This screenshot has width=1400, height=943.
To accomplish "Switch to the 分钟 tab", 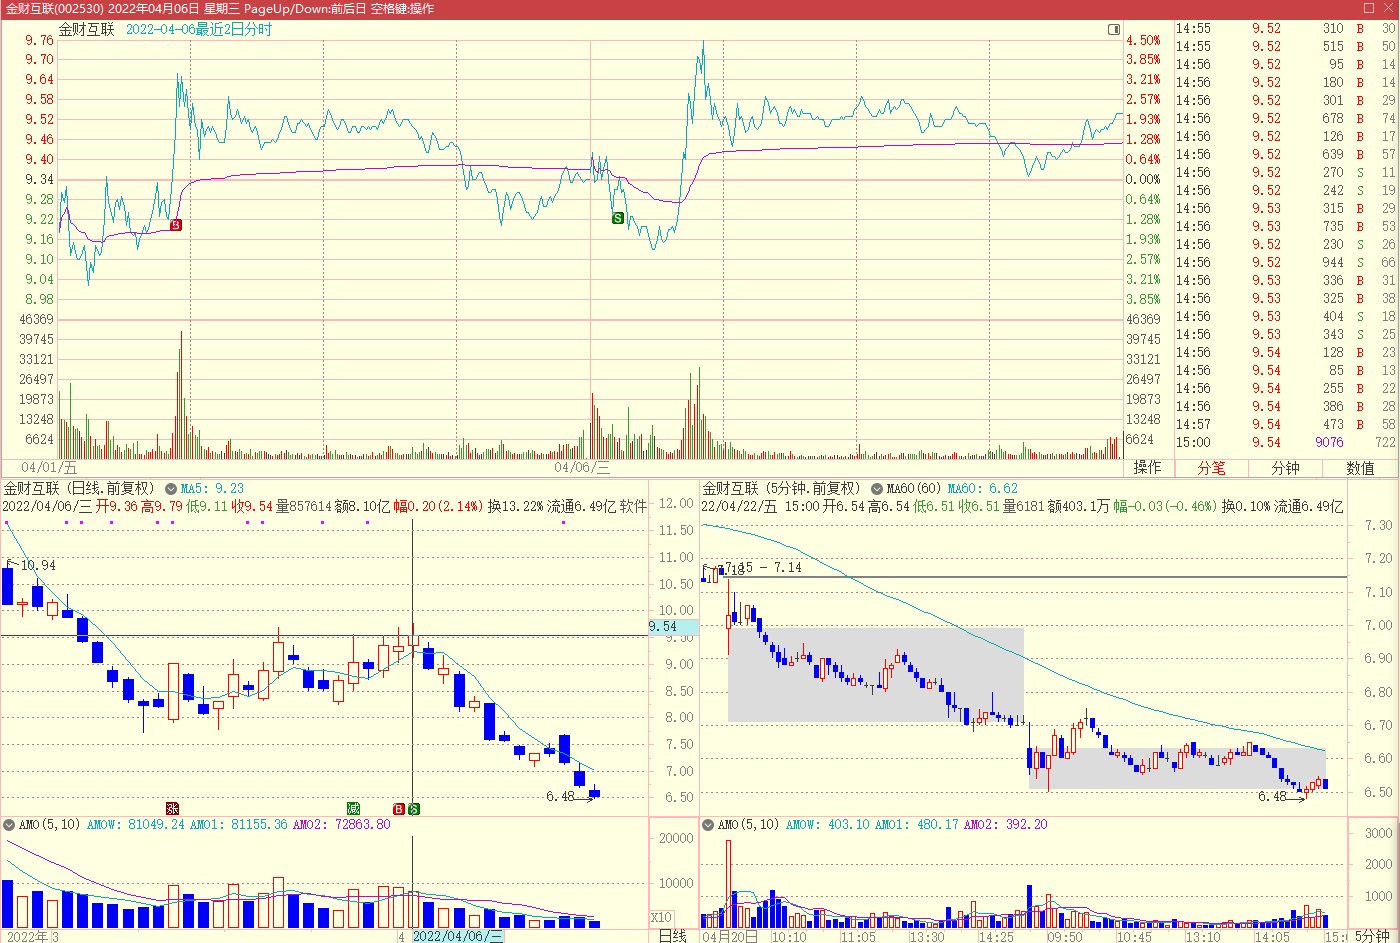I will click(1285, 467).
